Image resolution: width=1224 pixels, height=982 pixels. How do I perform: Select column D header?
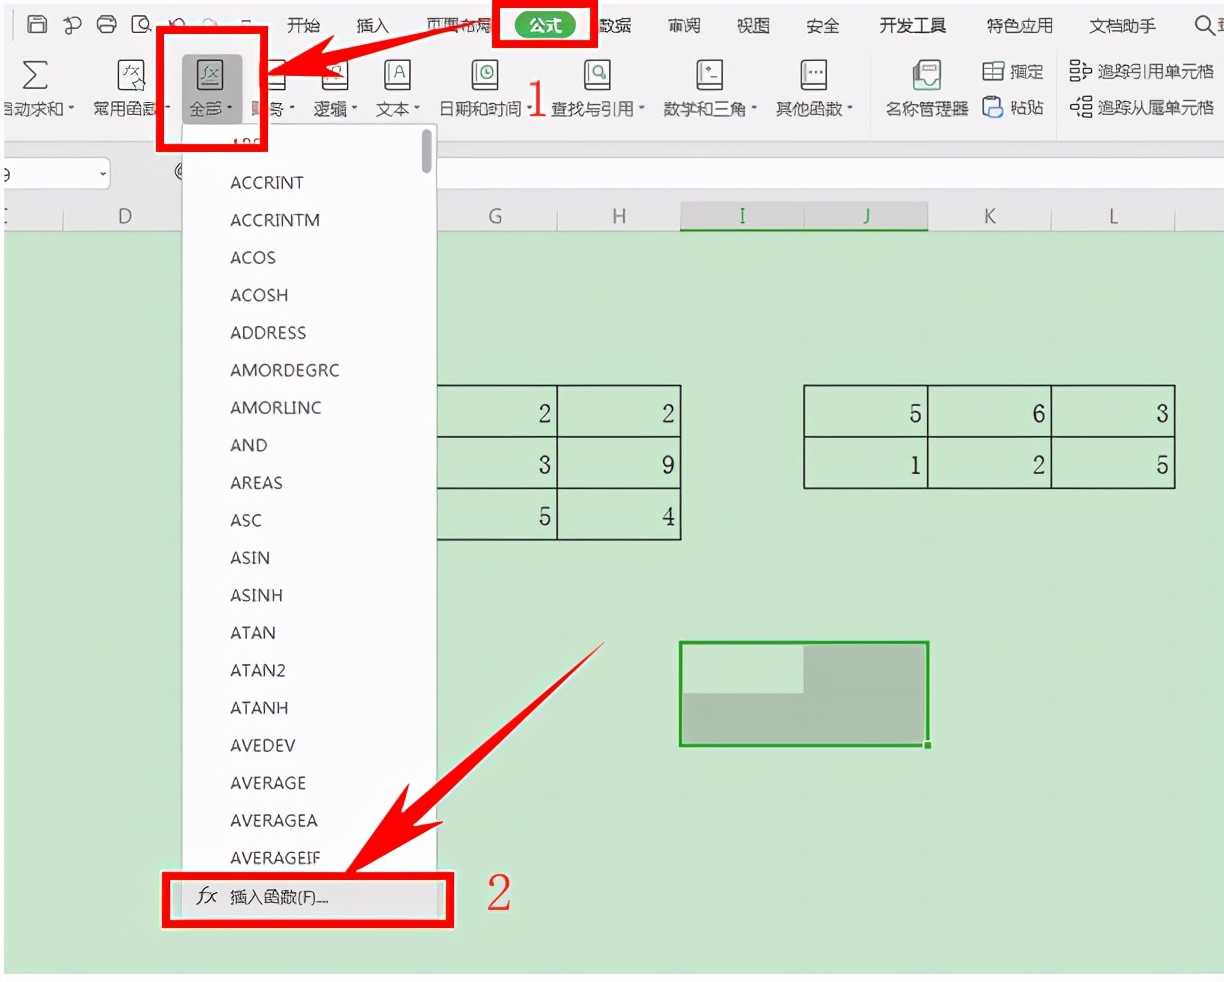pyautogui.click(x=125, y=216)
